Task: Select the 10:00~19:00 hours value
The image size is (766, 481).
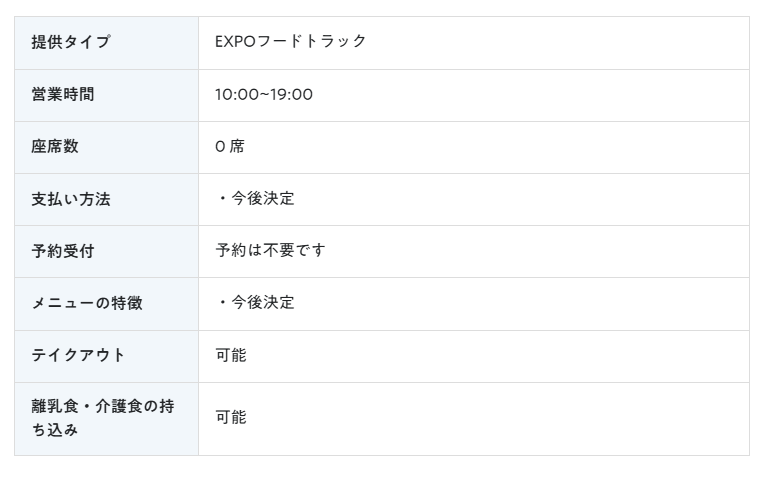Action: click(264, 94)
